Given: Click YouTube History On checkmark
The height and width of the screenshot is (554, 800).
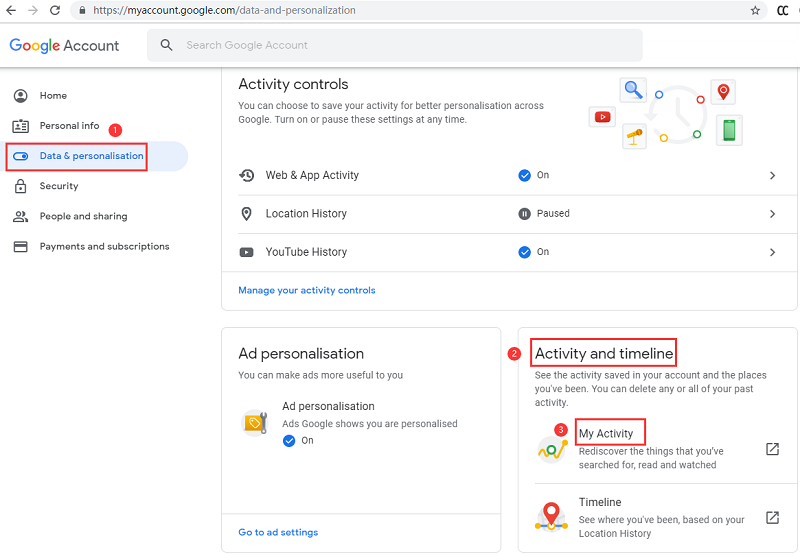Looking at the screenshot, I should pyautogui.click(x=524, y=252).
